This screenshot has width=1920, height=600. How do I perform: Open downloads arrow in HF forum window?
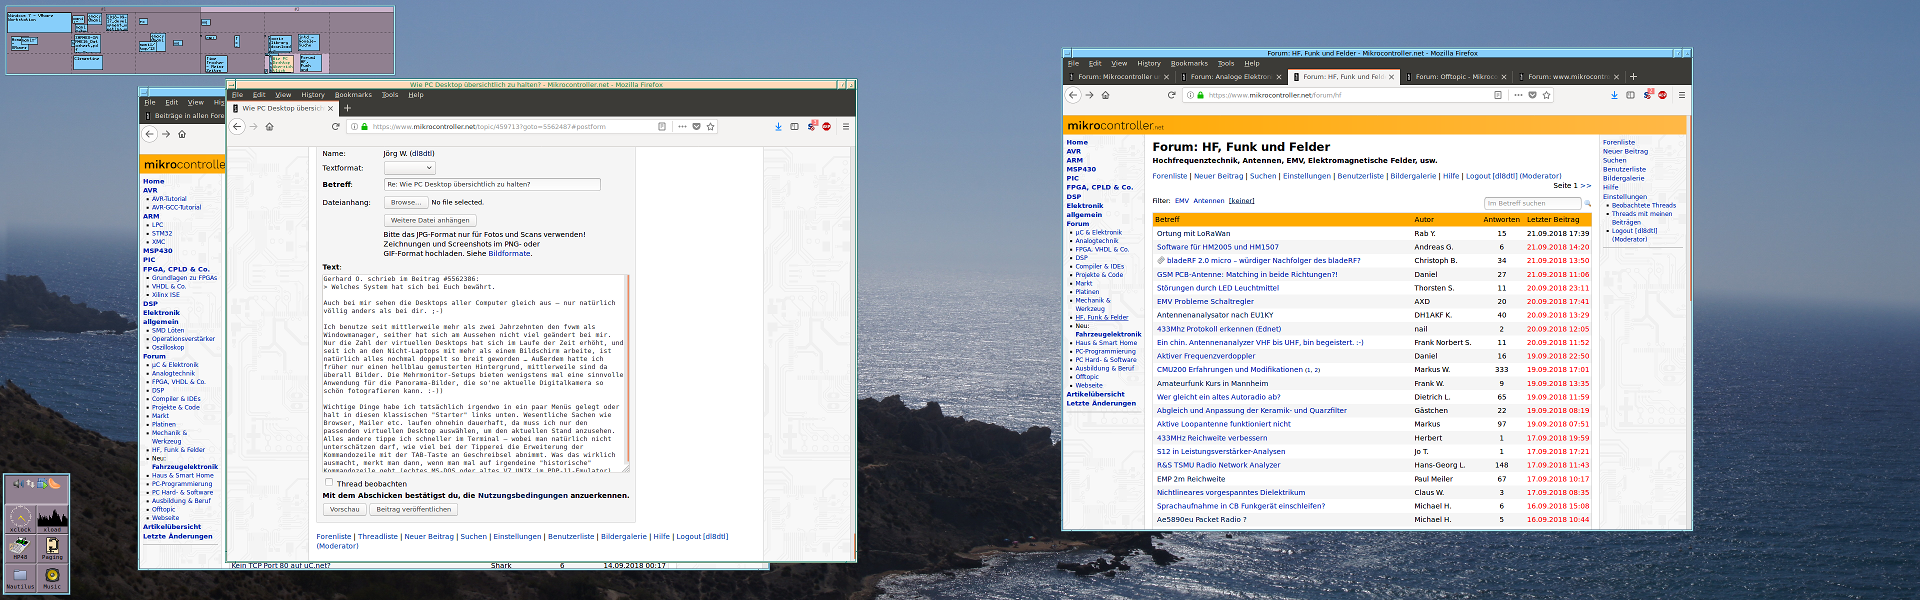(x=1614, y=95)
